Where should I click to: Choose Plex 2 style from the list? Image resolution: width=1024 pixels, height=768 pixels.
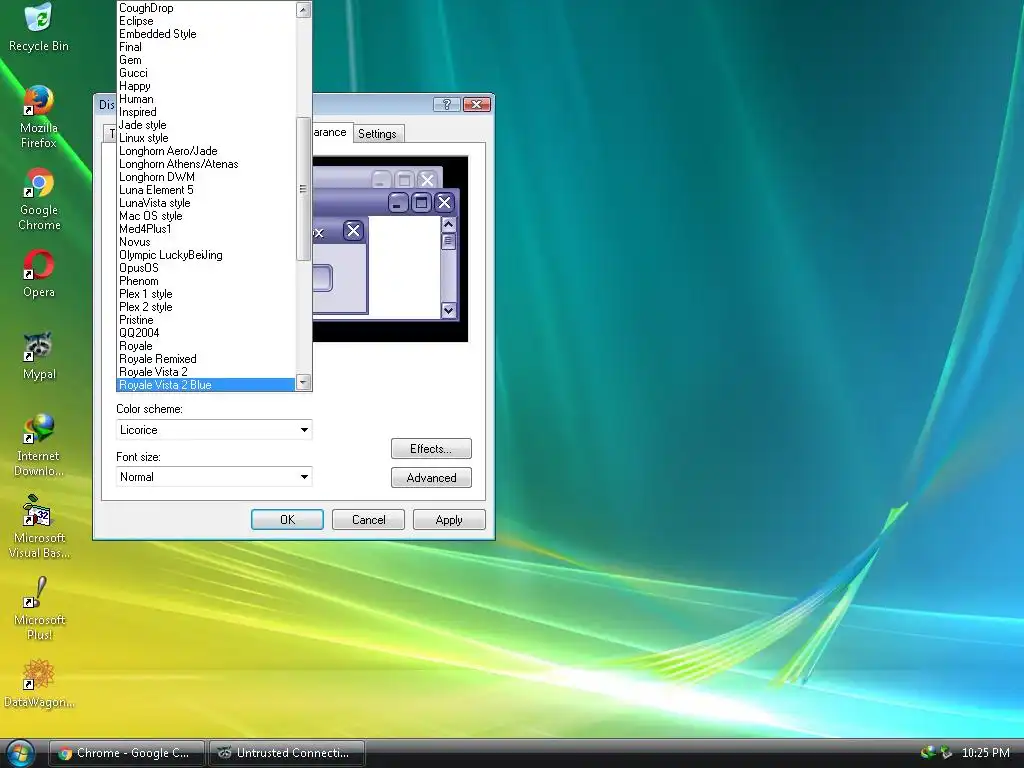[x=206, y=307]
